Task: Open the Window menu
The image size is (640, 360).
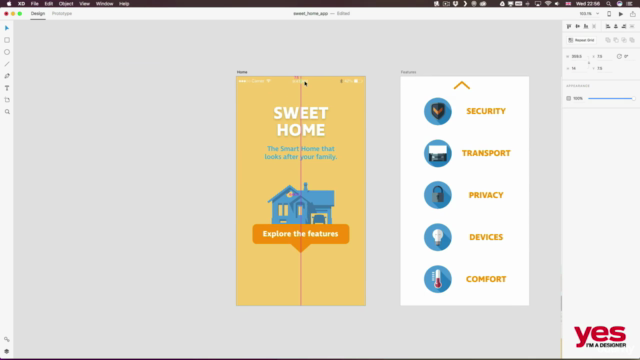Action: [104, 4]
